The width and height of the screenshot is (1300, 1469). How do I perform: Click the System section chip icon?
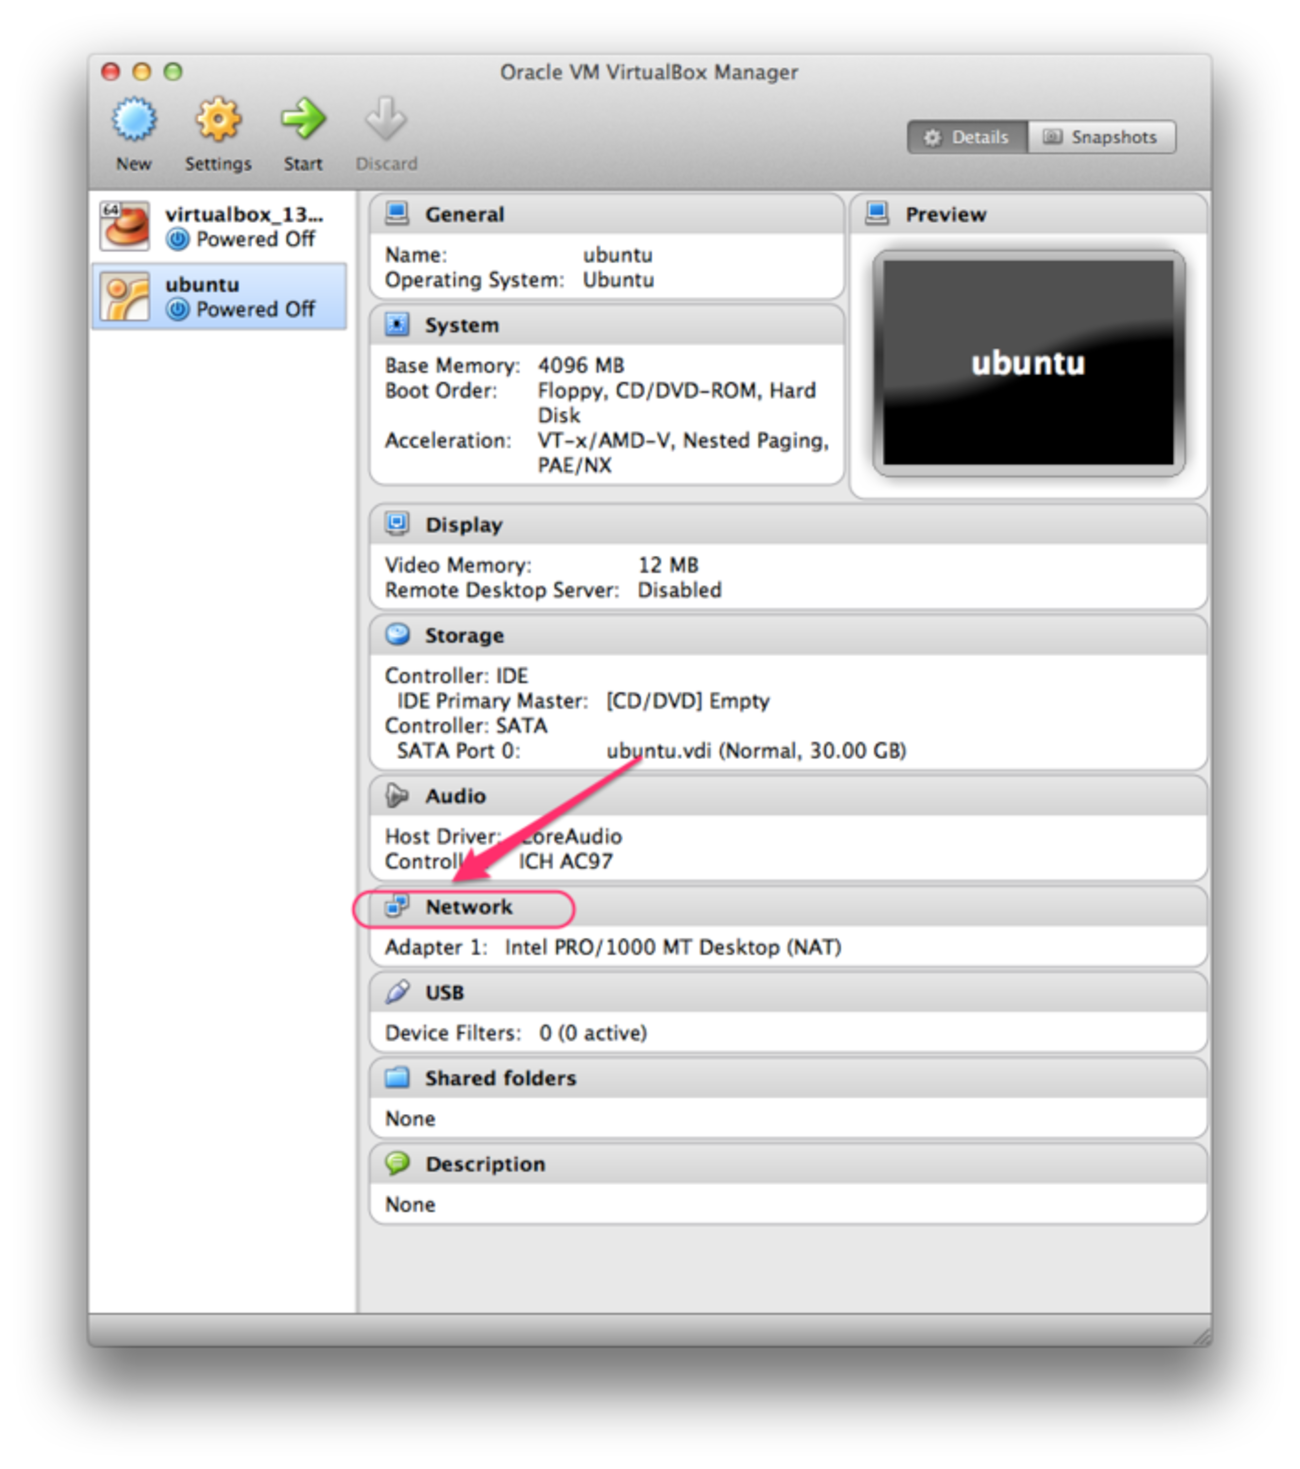pos(397,324)
